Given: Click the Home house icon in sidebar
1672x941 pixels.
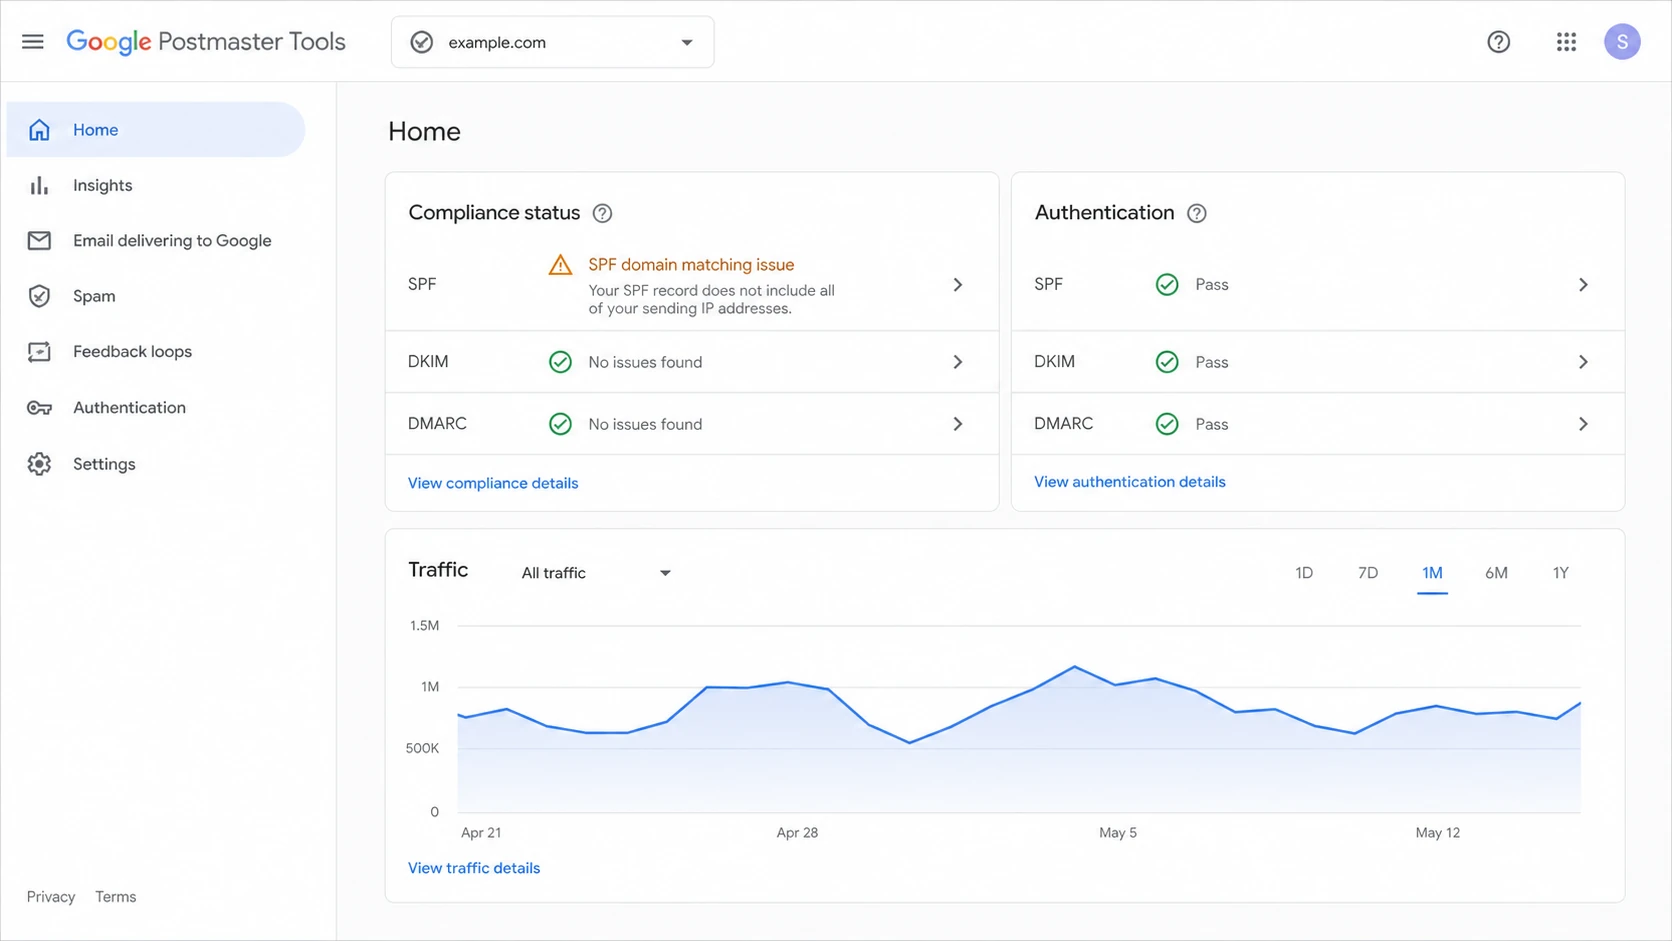Looking at the screenshot, I should click(39, 130).
